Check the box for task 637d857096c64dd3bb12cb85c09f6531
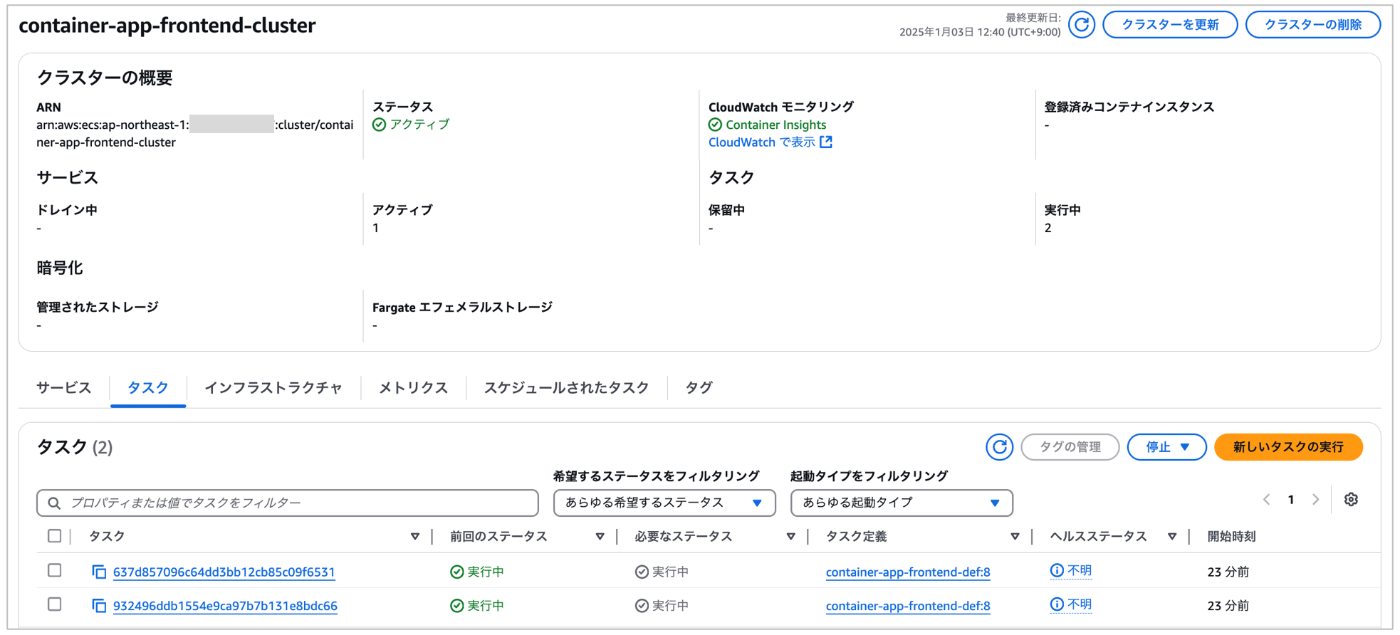The height and width of the screenshot is (635, 1400). tap(55, 570)
